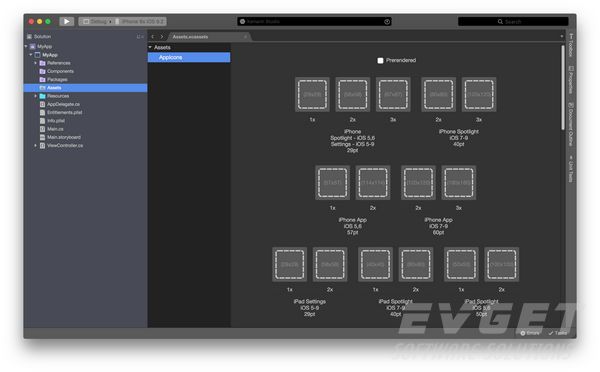Expand the References folder

pos(36,63)
